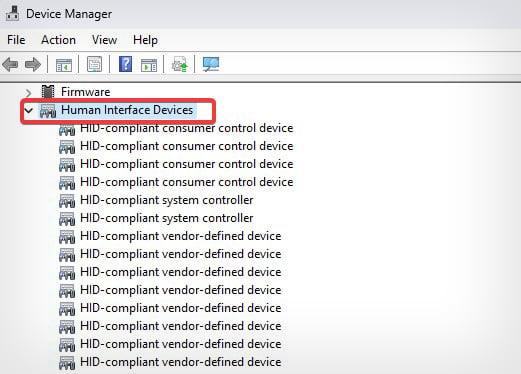Open the View menu
Screen dimensions: 521x374
tap(104, 40)
